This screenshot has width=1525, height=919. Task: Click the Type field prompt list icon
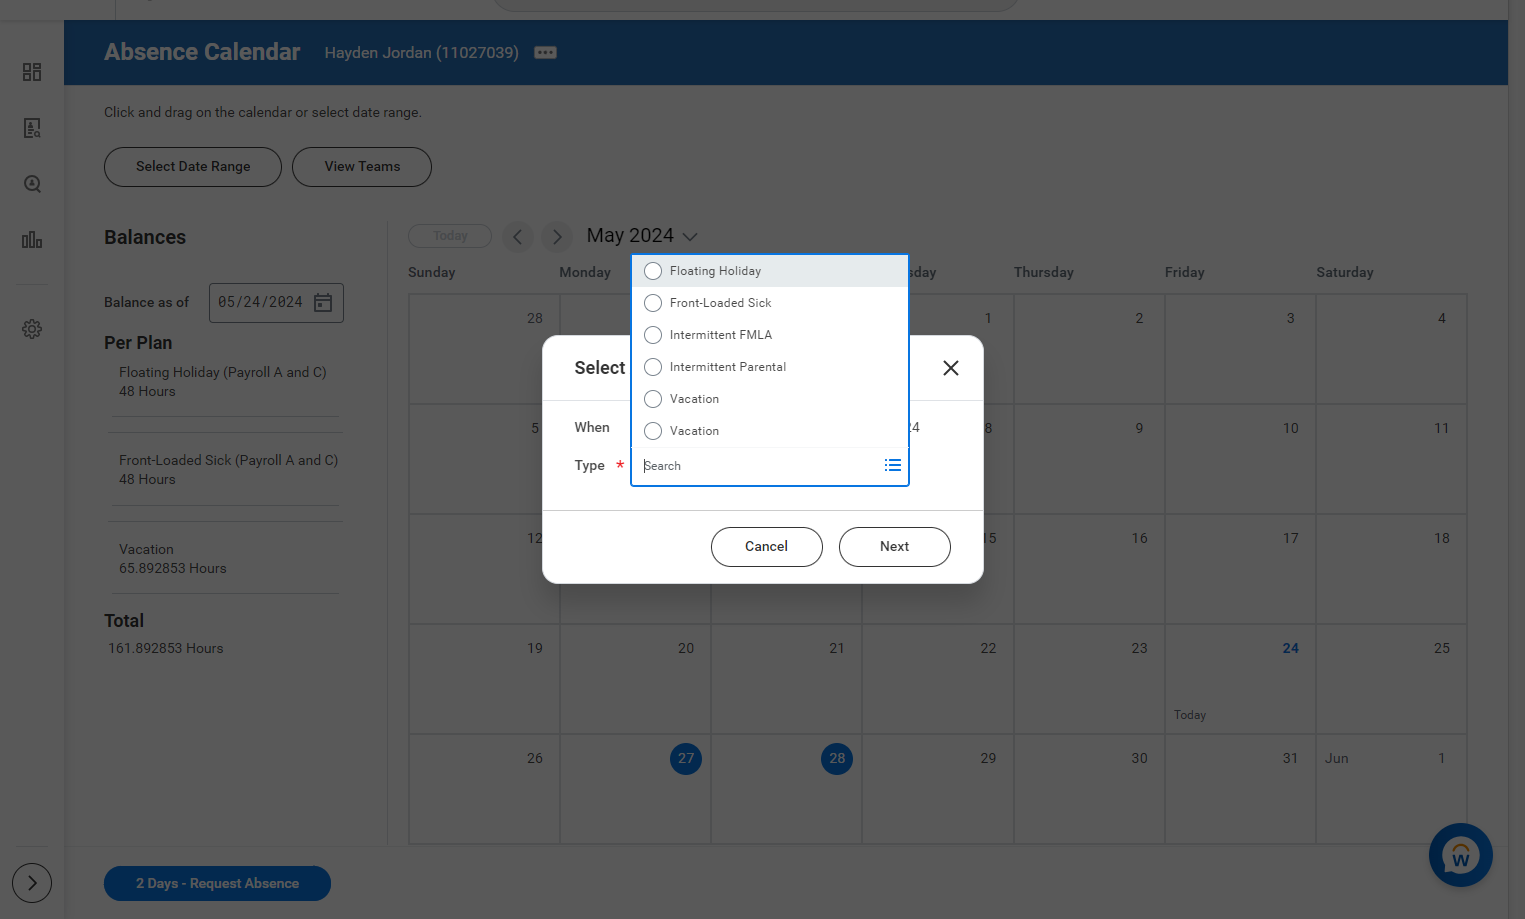[893, 466]
